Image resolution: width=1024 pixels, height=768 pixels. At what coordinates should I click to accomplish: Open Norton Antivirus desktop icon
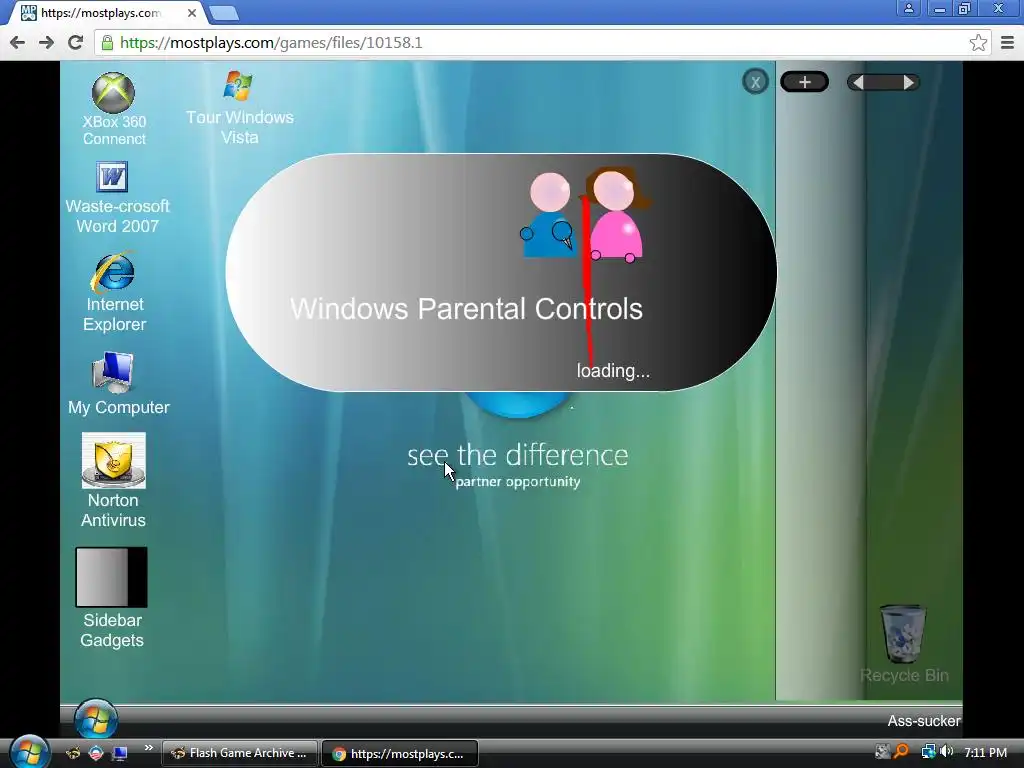[x=113, y=480]
